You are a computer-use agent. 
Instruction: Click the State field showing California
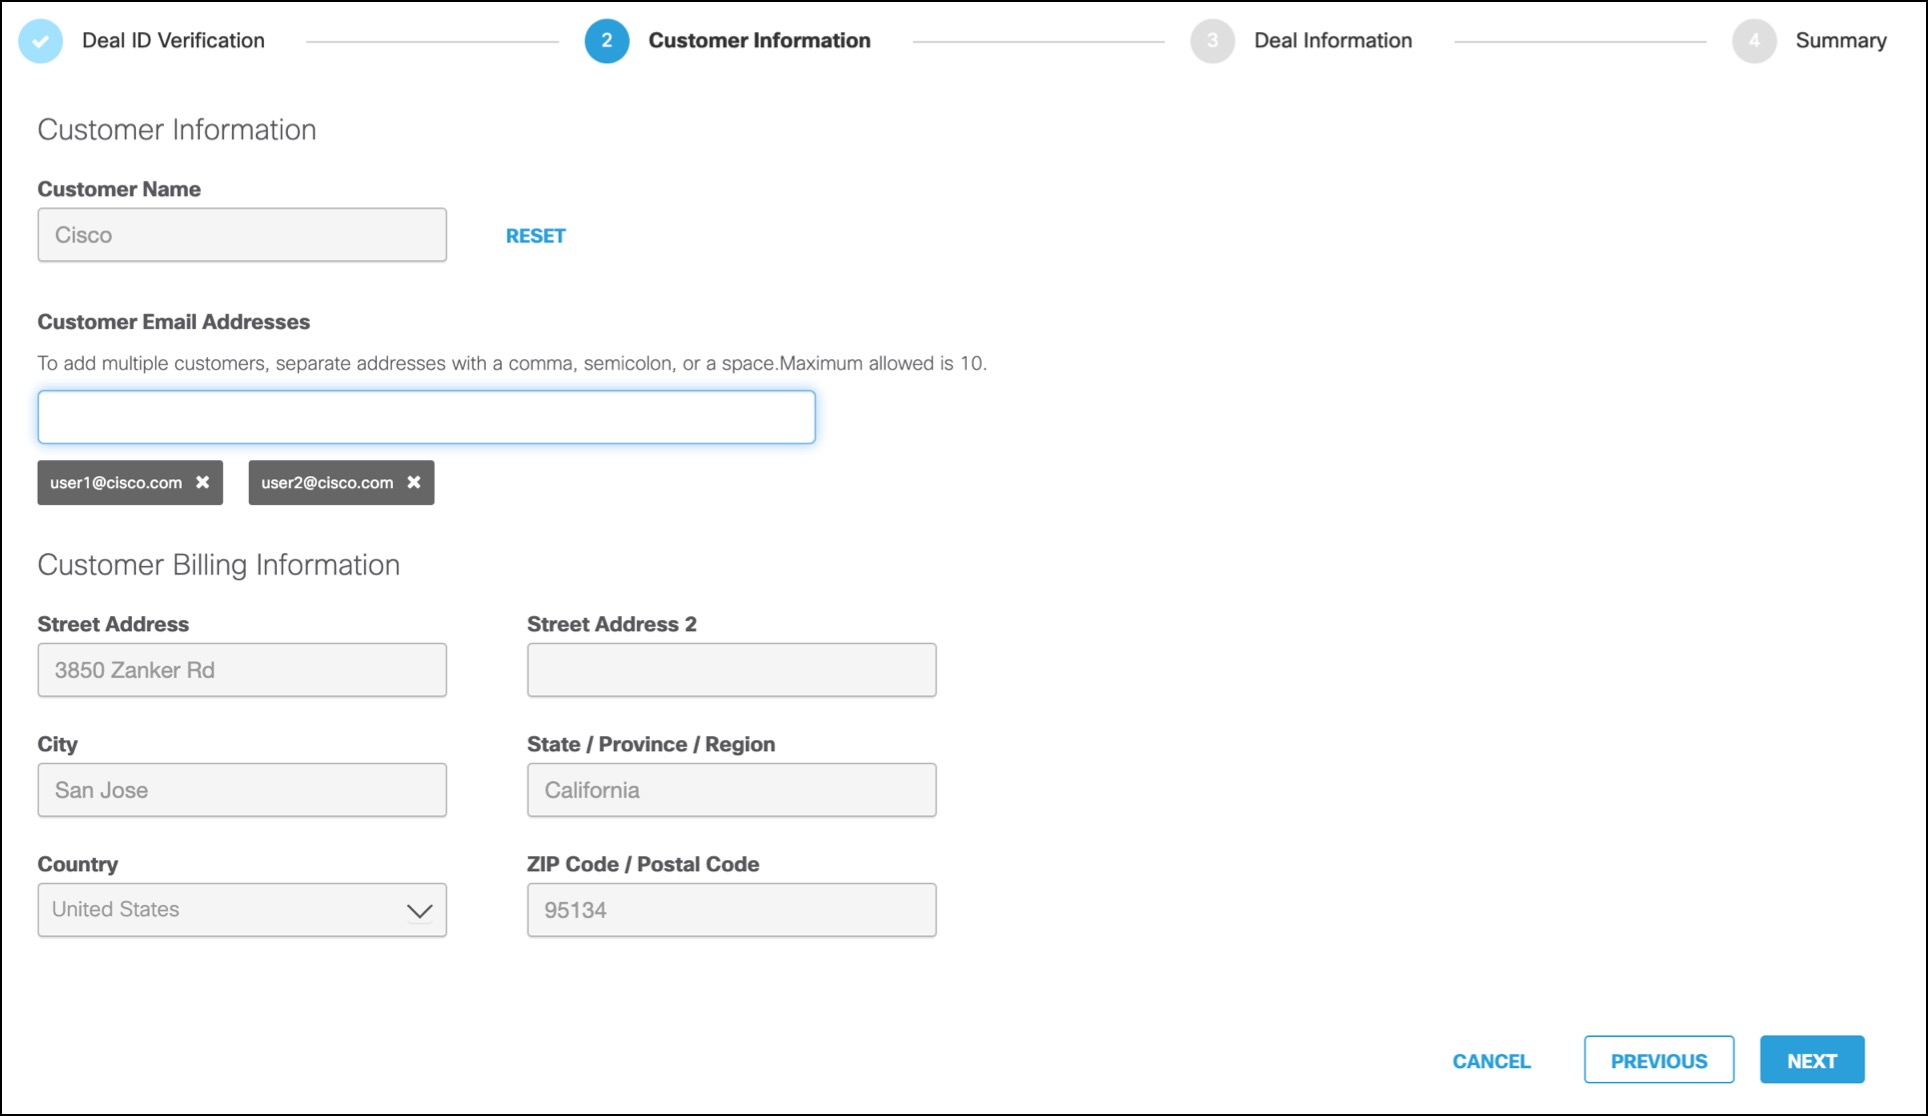point(731,790)
